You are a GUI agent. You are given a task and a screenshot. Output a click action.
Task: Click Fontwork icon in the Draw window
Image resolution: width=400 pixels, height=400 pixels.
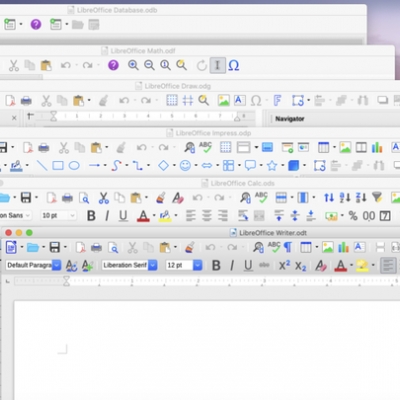pyautogui.click(x=277, y=100)
